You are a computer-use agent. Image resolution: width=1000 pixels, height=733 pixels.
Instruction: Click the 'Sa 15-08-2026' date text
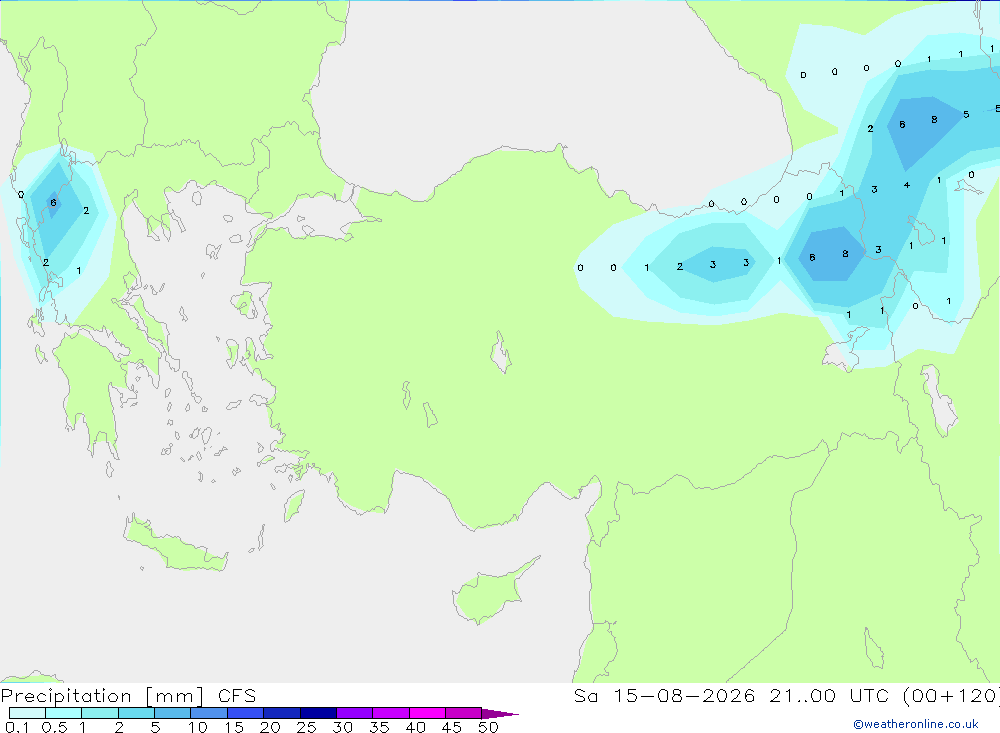(664, 695)
